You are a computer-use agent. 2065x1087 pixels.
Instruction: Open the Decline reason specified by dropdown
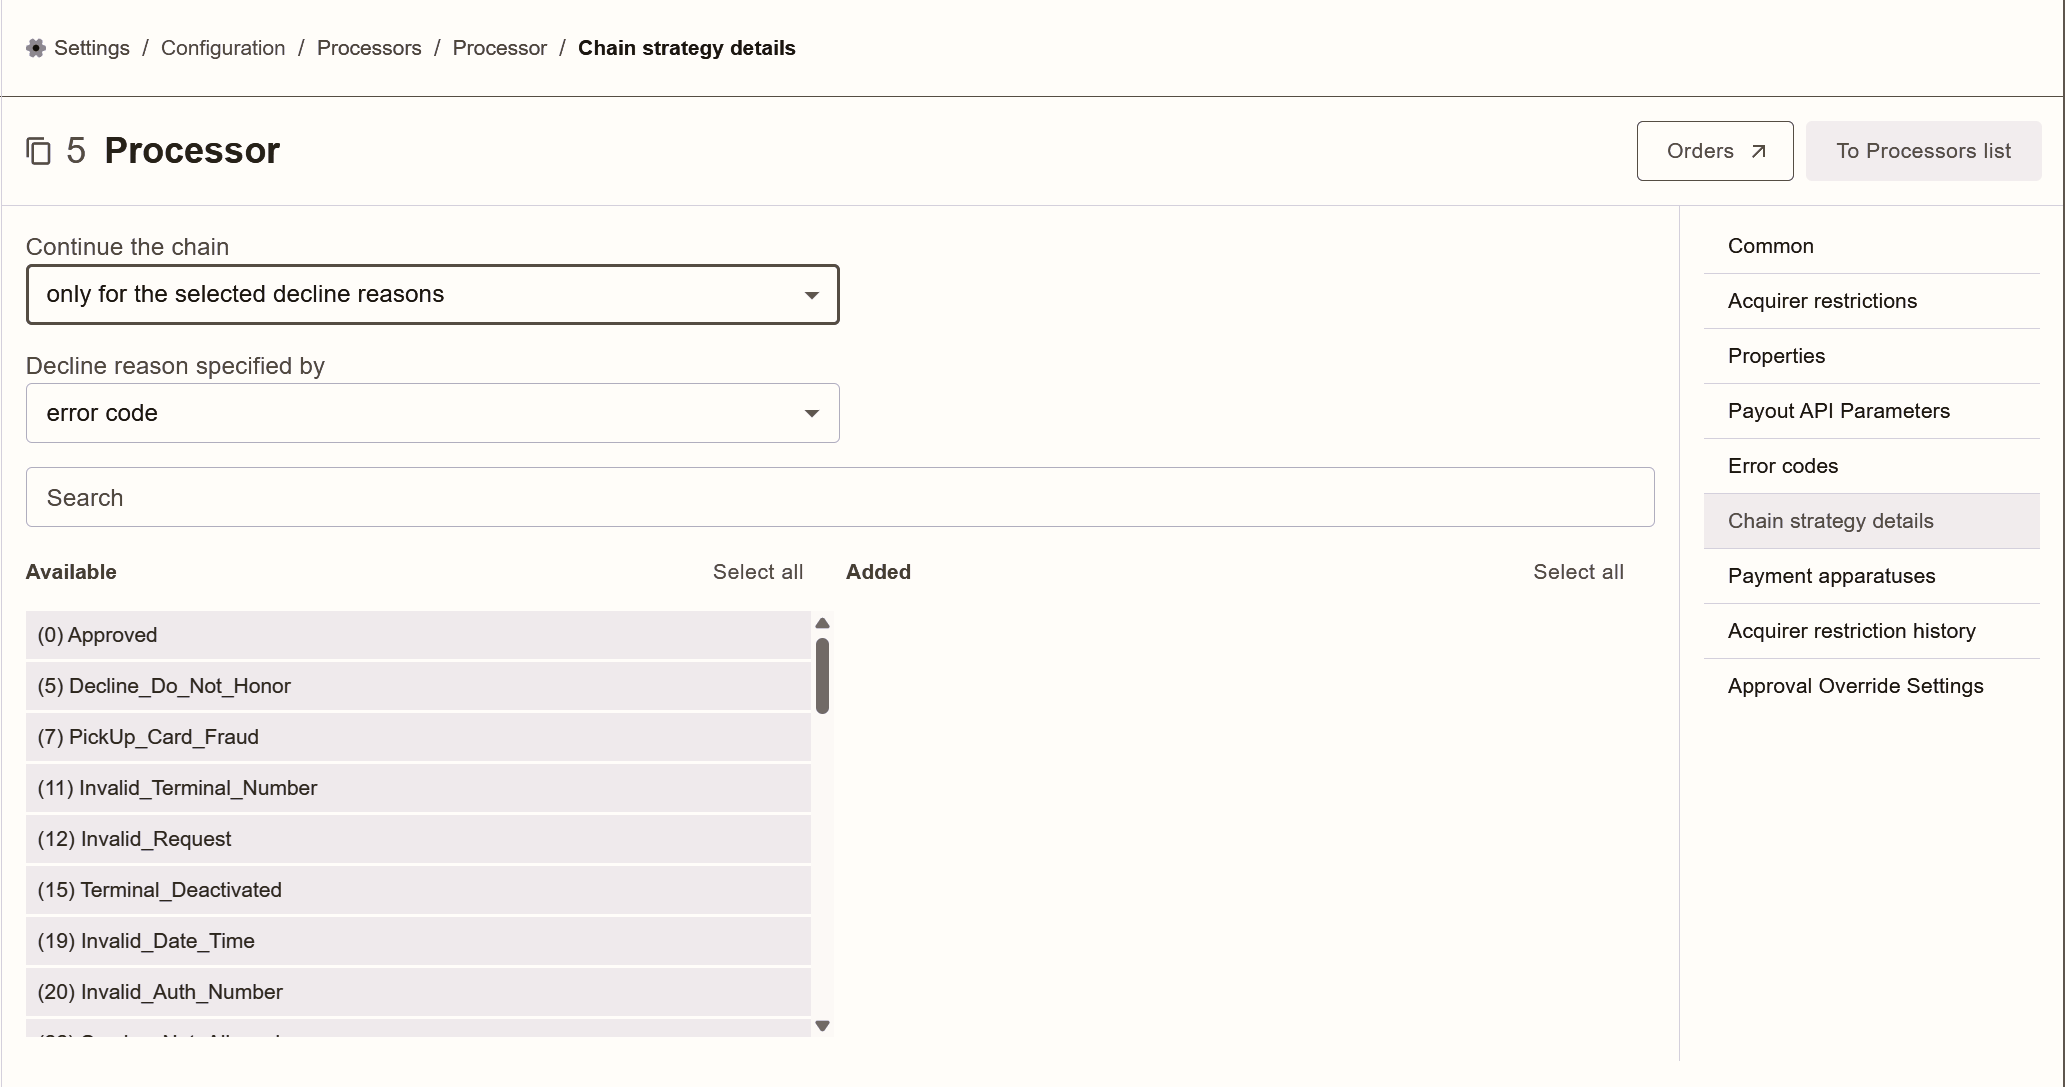pyautogui.click(x=432, y=413)
